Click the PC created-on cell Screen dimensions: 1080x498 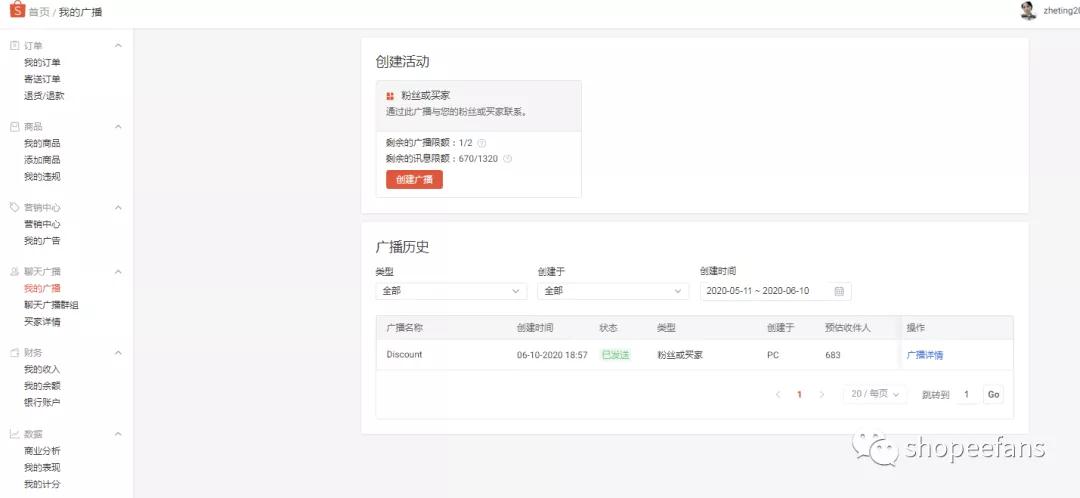[x=773, y=355]
